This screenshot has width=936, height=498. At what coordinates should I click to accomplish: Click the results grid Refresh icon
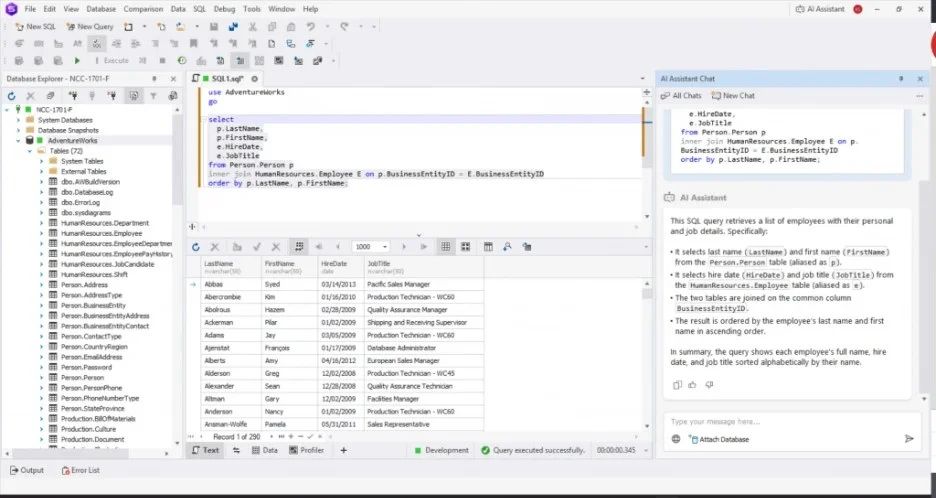tap(195, 247)
